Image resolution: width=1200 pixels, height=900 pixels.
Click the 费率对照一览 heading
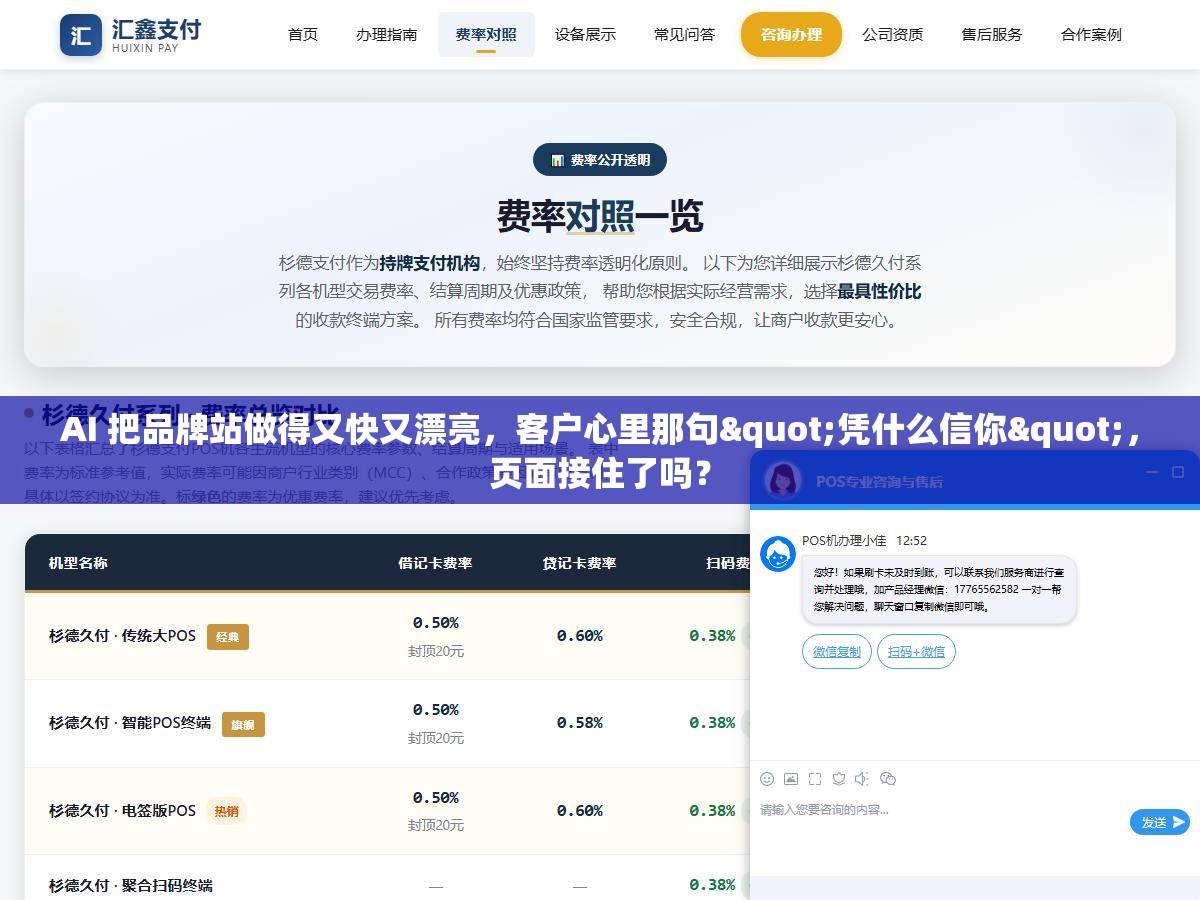click(x=600, y=215)
